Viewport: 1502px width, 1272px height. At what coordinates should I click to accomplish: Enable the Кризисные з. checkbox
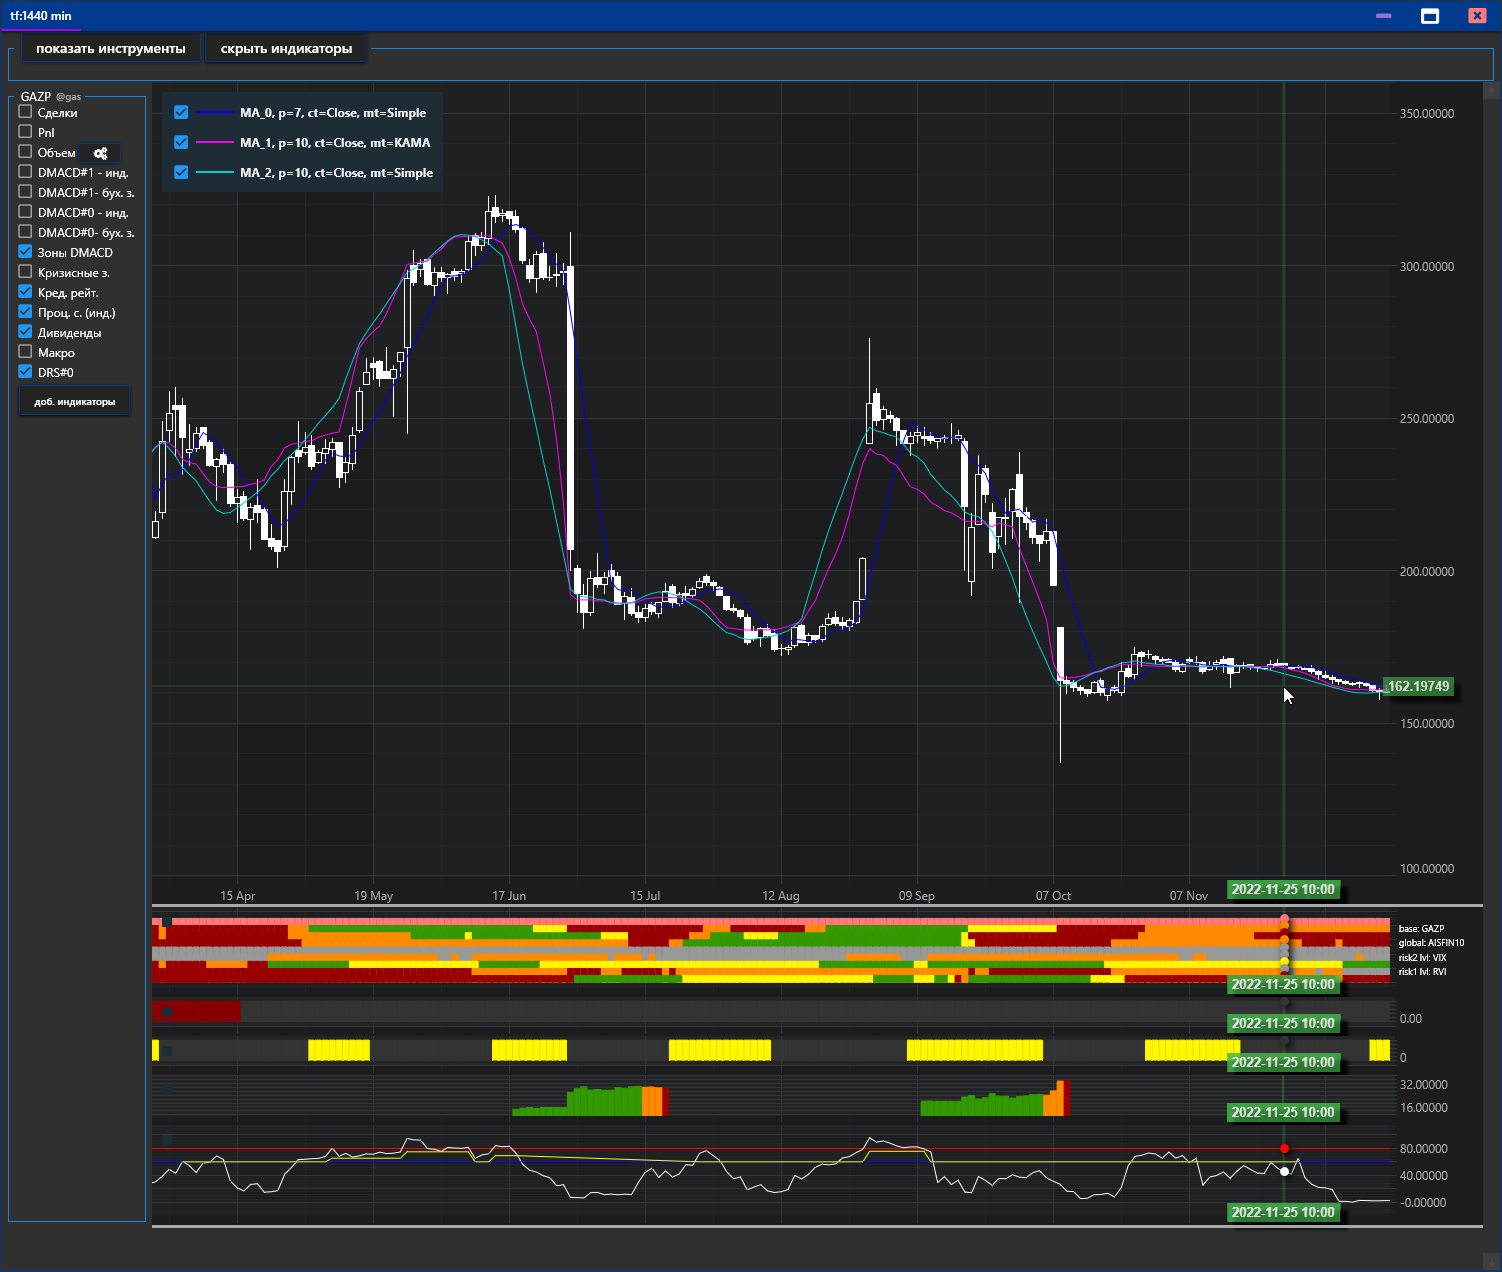(26, 271)
